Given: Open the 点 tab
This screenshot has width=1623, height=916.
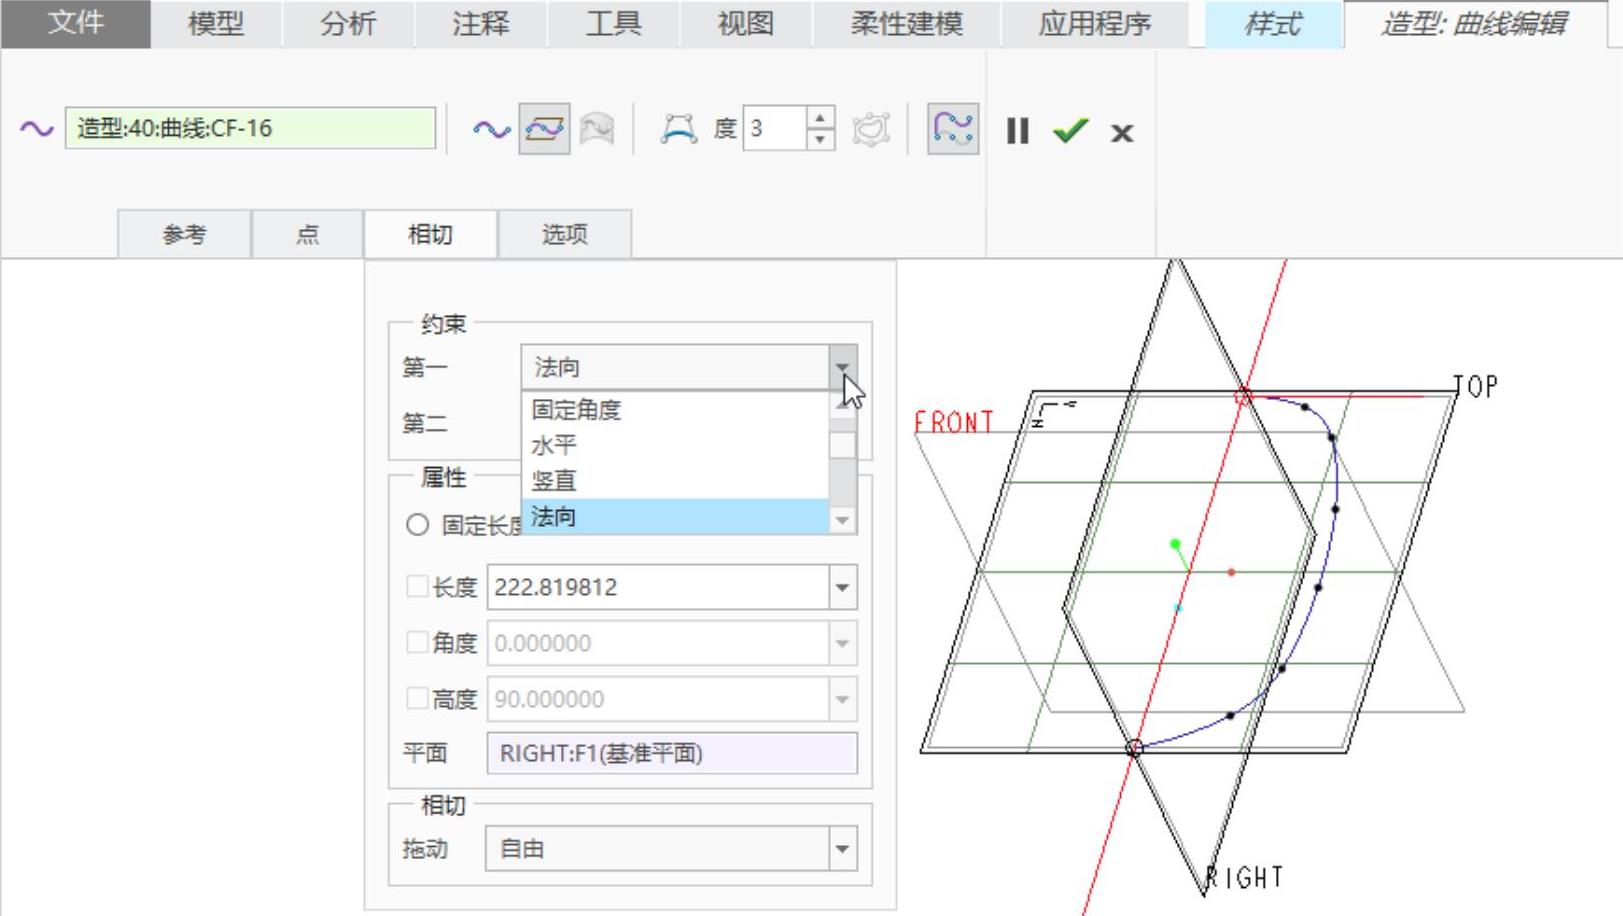Looking at the screenshot, I should [307, 234].
